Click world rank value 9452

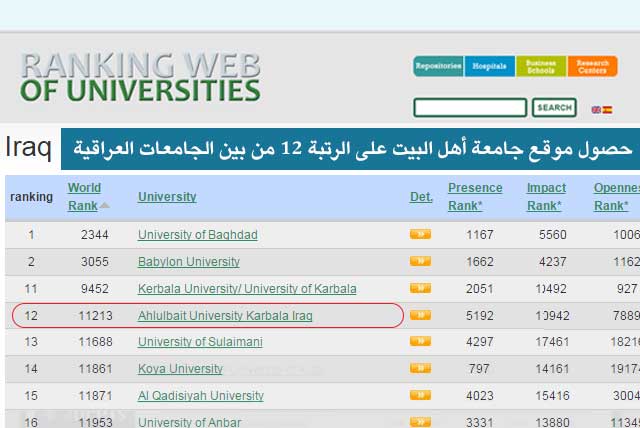[95, 288]
